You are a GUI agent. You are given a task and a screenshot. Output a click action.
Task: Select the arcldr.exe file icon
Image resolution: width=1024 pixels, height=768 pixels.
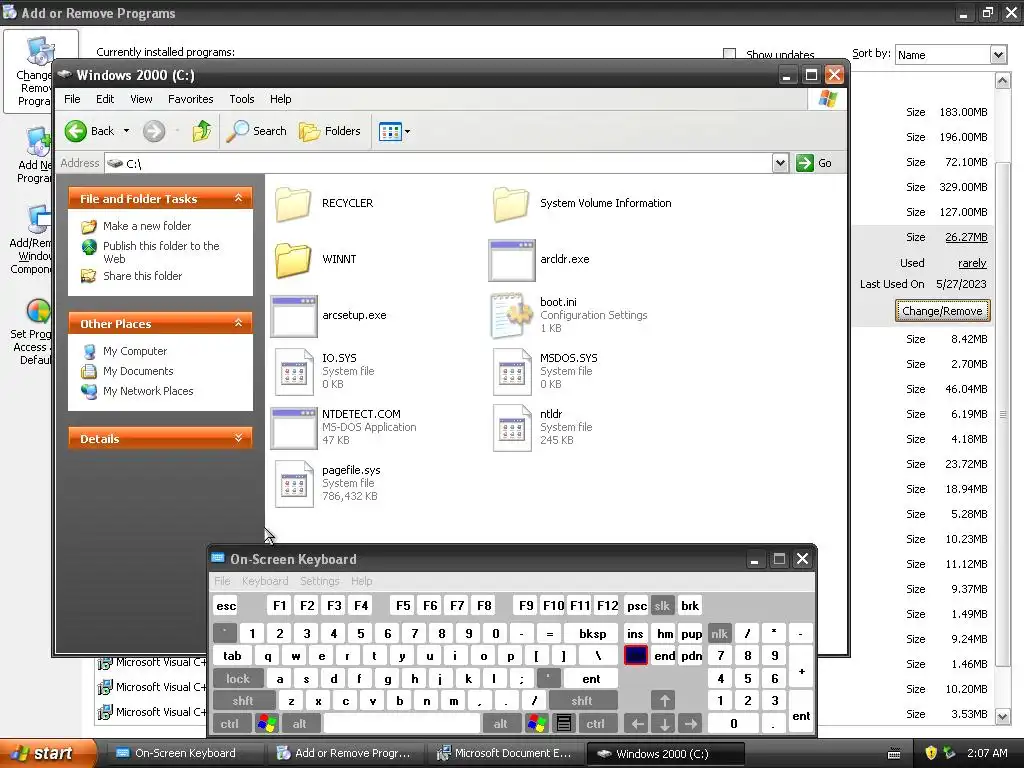pos(512,260)
